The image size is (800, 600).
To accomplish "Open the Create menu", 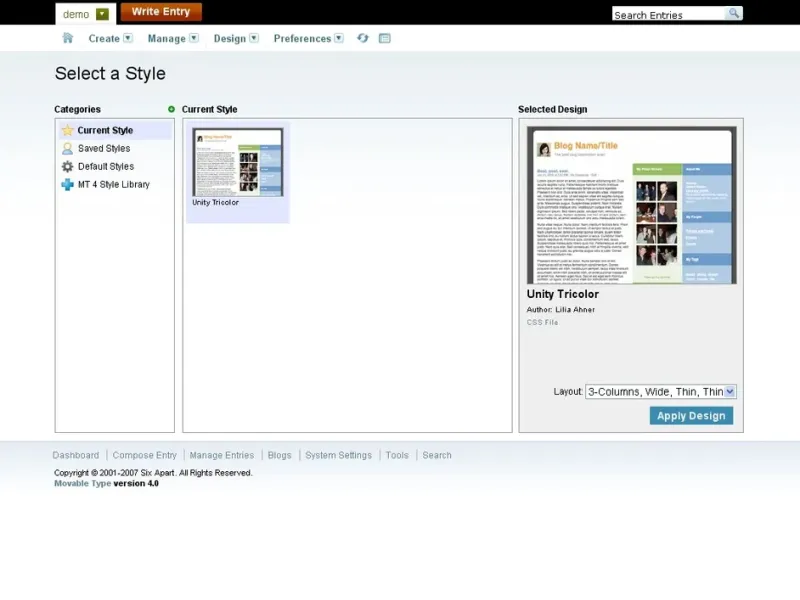I will tap(104, 39).
